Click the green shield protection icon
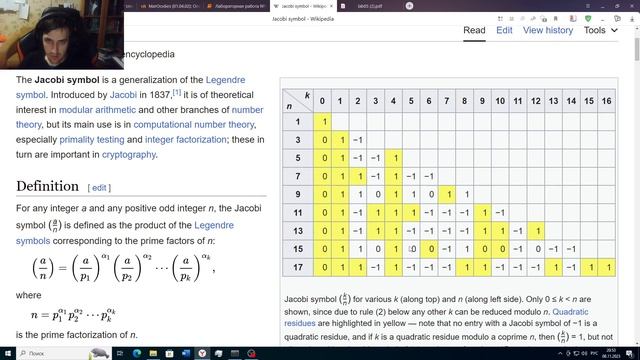The width and height of the screenshot is (640, 360). [x=588, y=19]
